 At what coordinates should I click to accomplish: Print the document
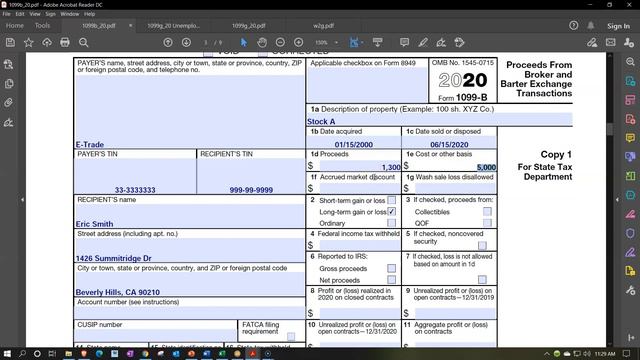click(x=65, y=42)
